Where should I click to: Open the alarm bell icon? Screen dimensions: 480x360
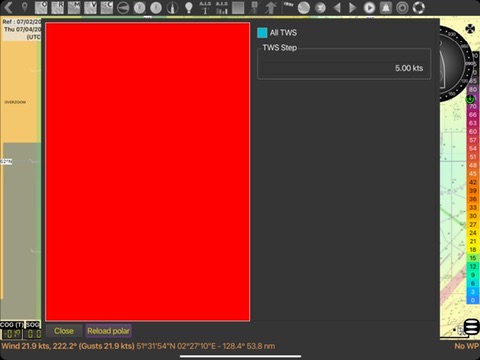386,7
